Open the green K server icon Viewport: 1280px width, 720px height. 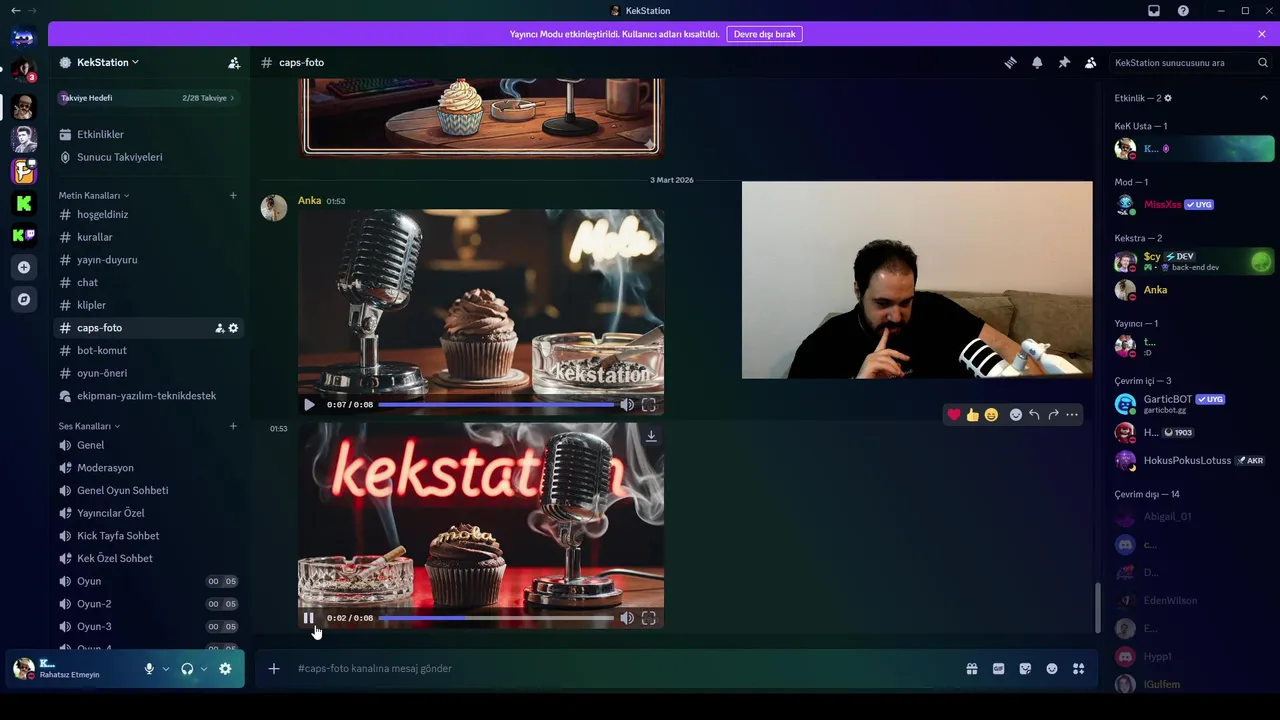(x=24, y=203)
